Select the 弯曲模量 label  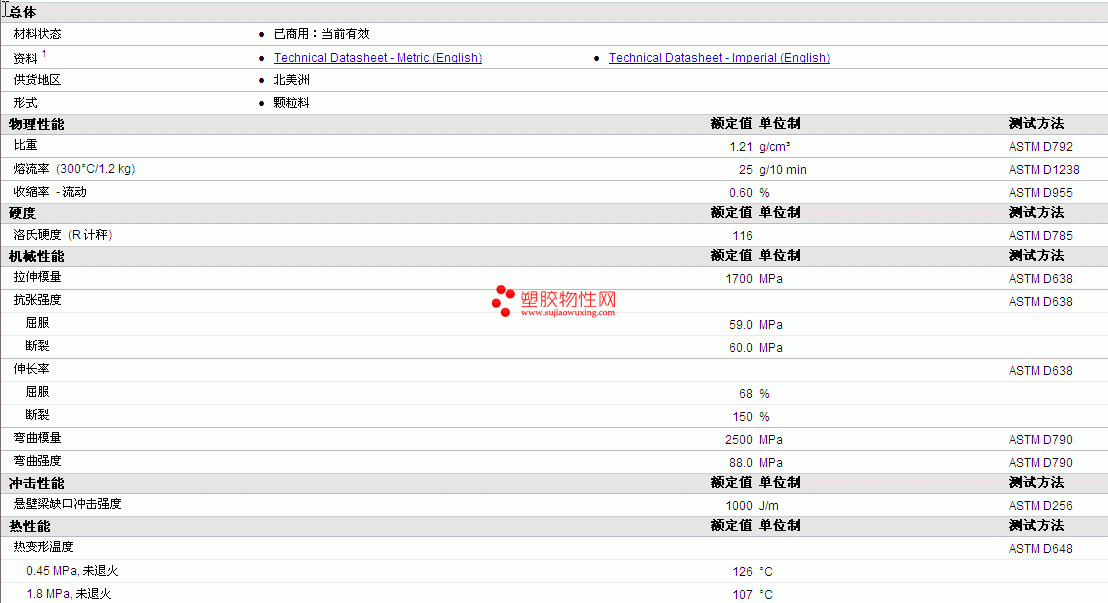tap(37, 438)
